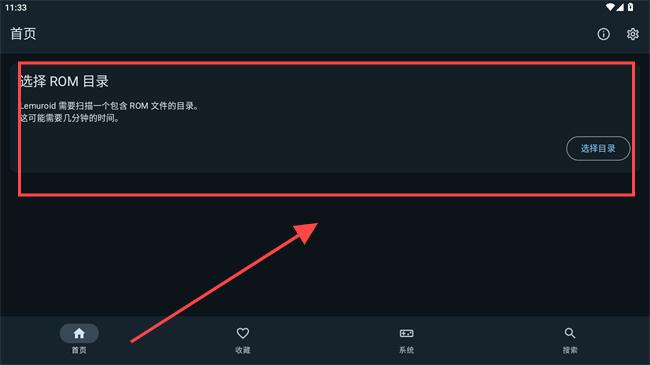
Task: Click the 首页 title in the top bar
Action: (23, 34)
